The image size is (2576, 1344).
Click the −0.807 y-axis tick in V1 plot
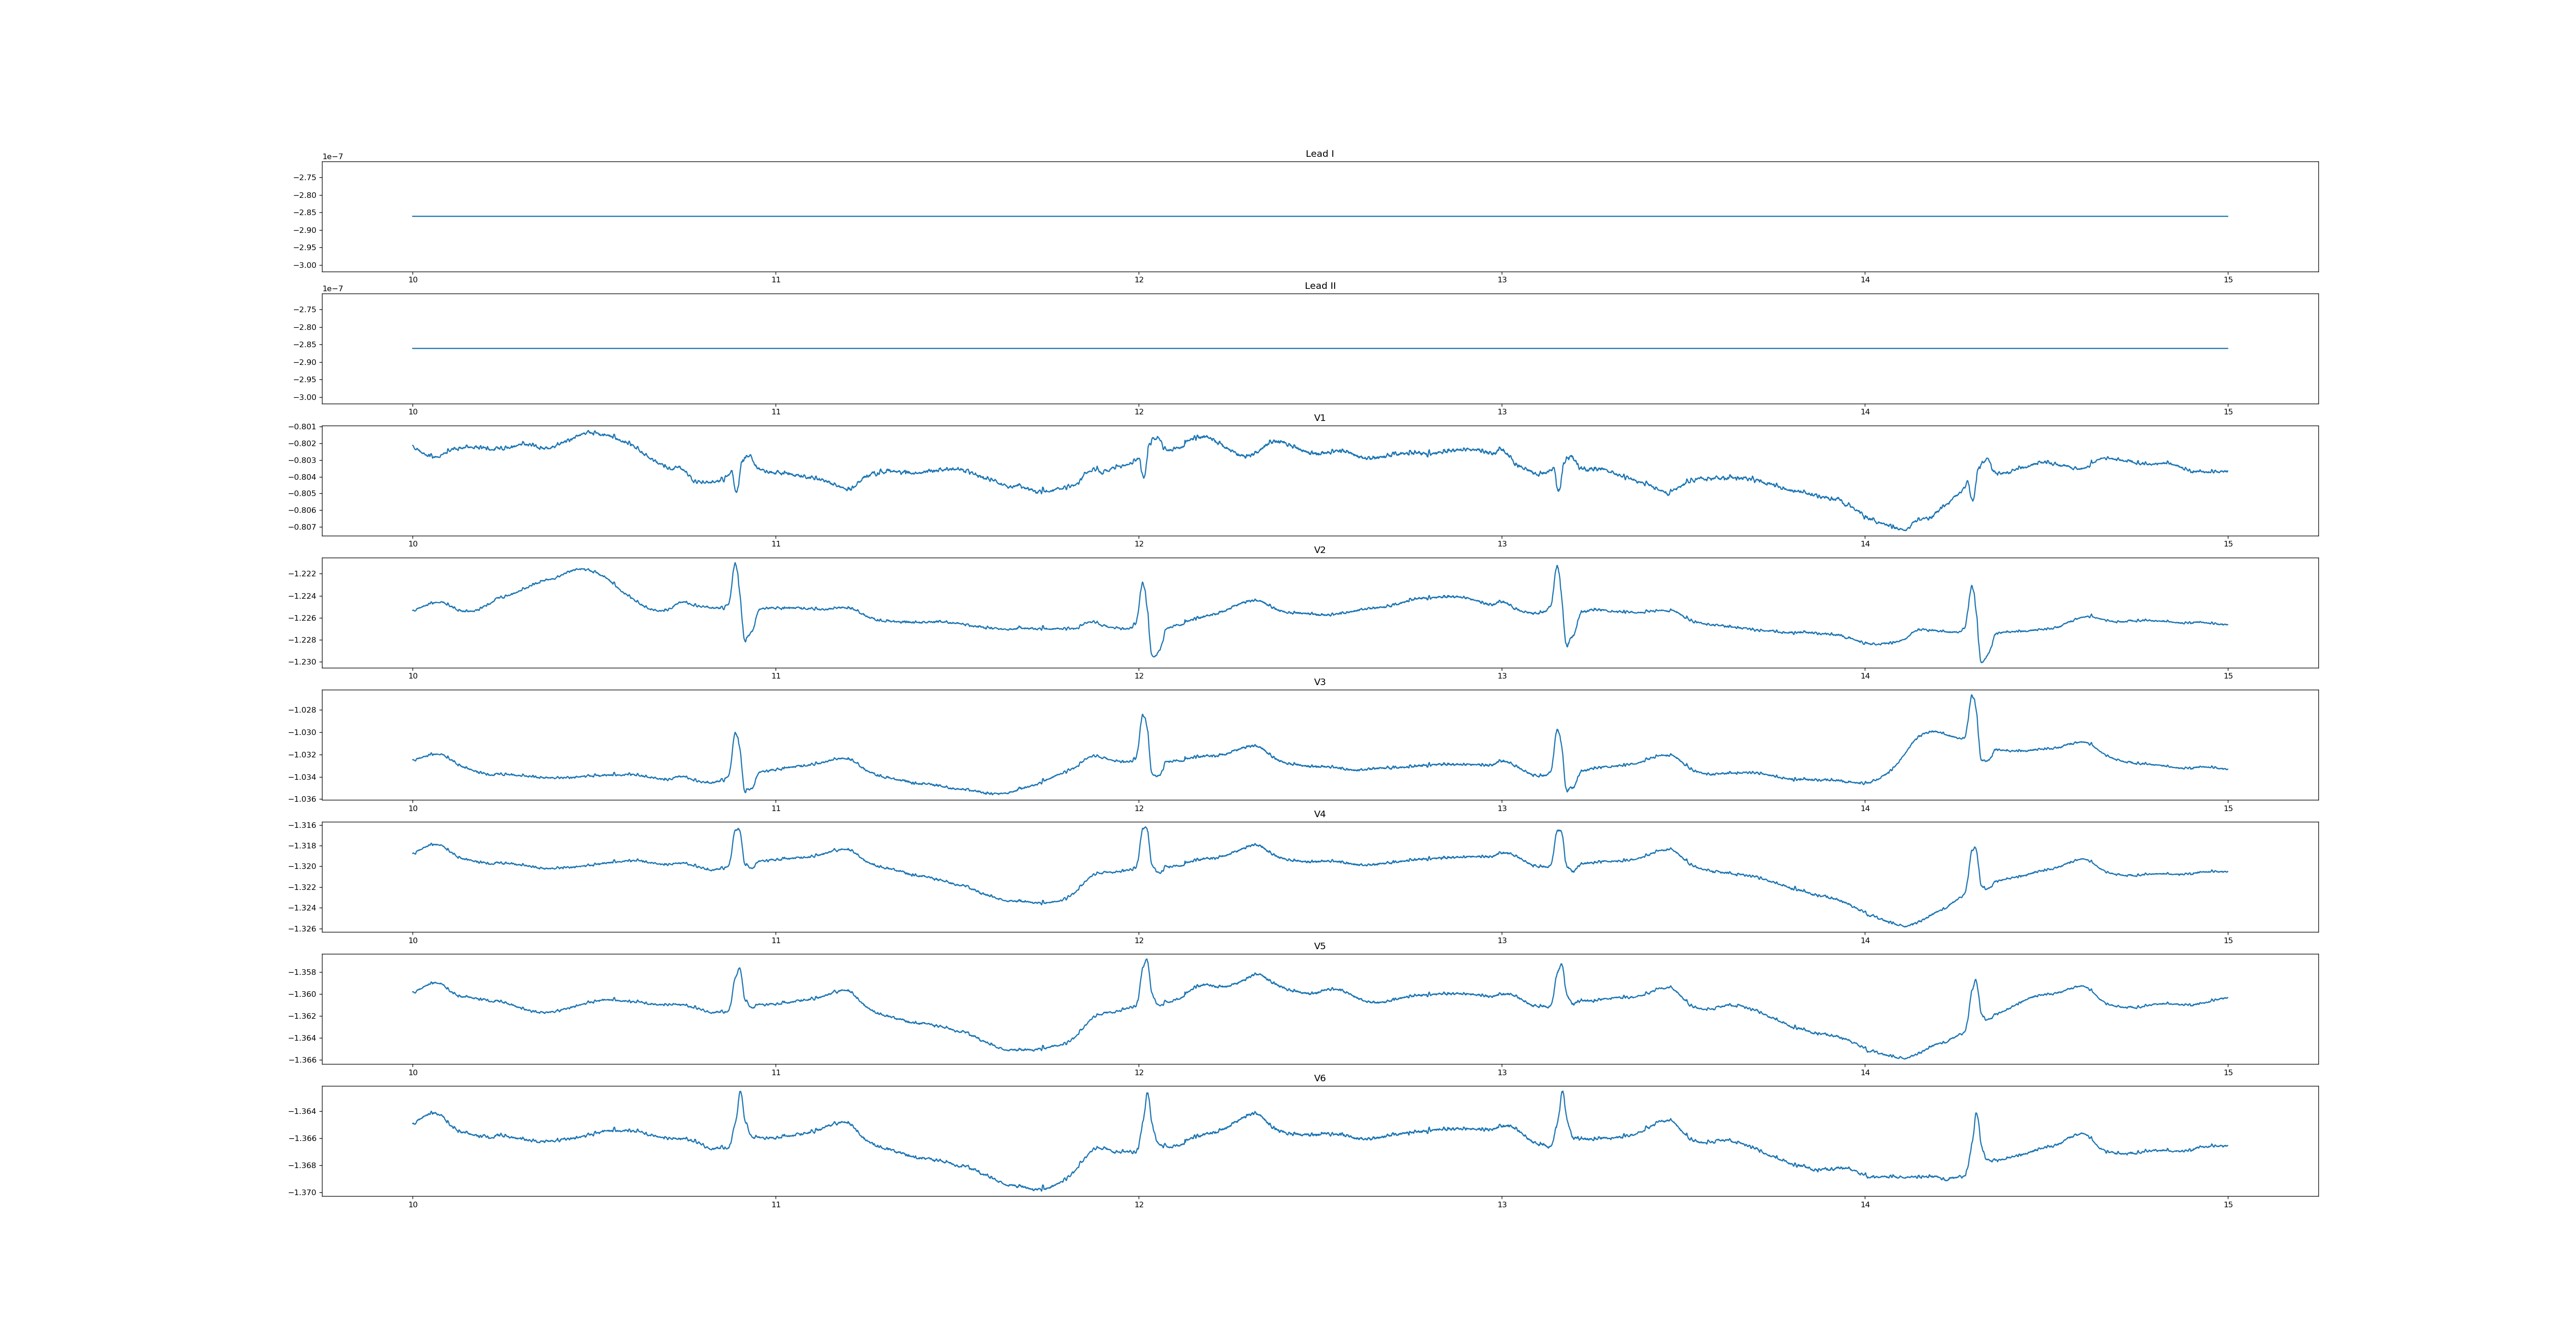tap(303, 527)
